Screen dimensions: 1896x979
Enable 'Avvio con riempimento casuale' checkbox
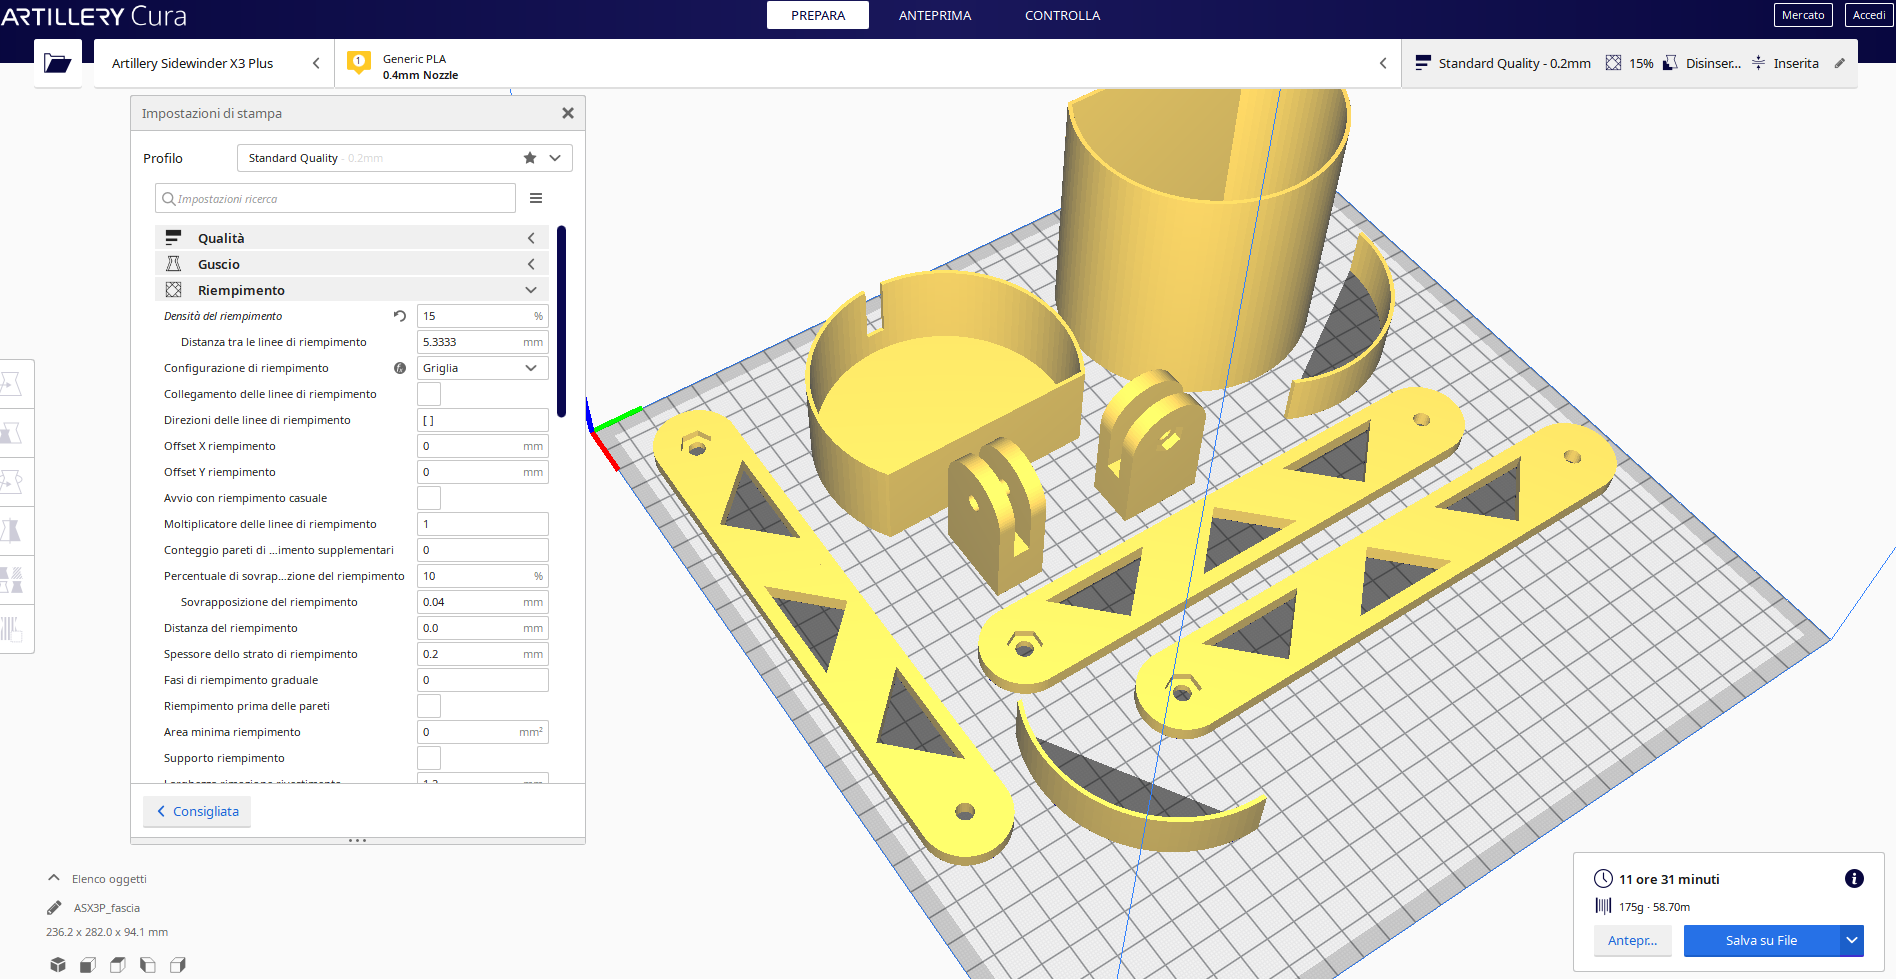429,498
